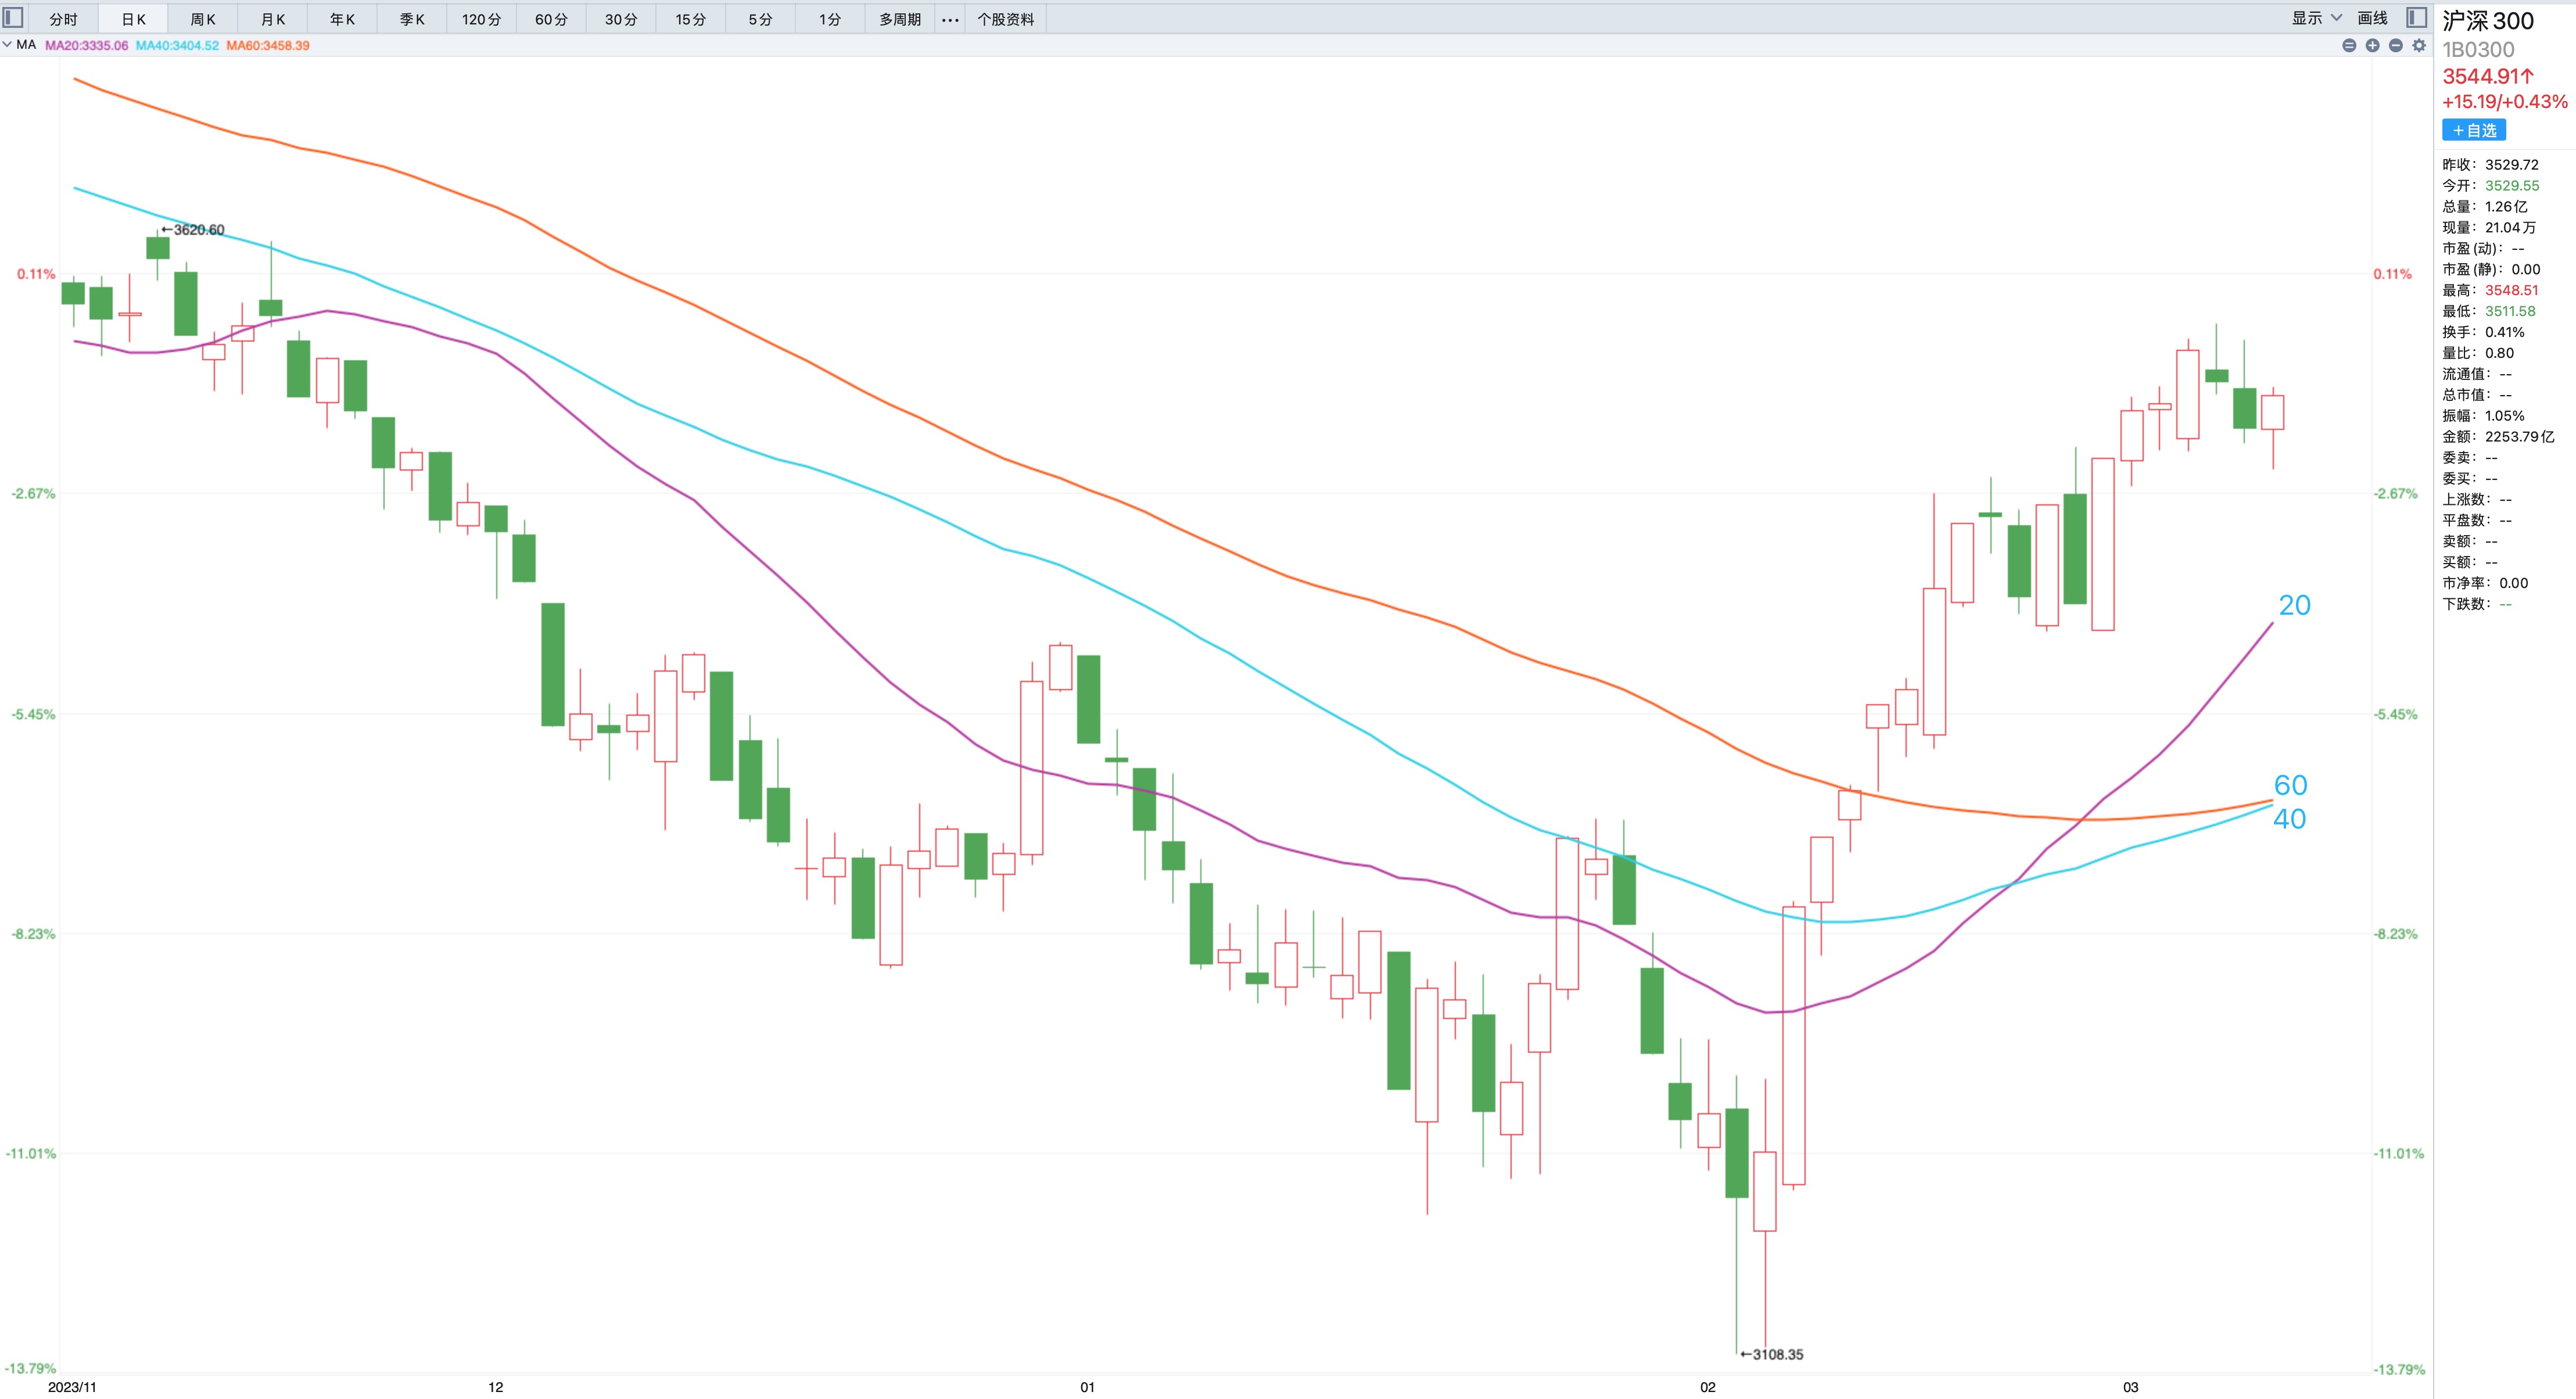Click the MA20 indicator value label
Viewport: 2576px width, 1399px height.
pyautogui.click(x=86, y=45)
